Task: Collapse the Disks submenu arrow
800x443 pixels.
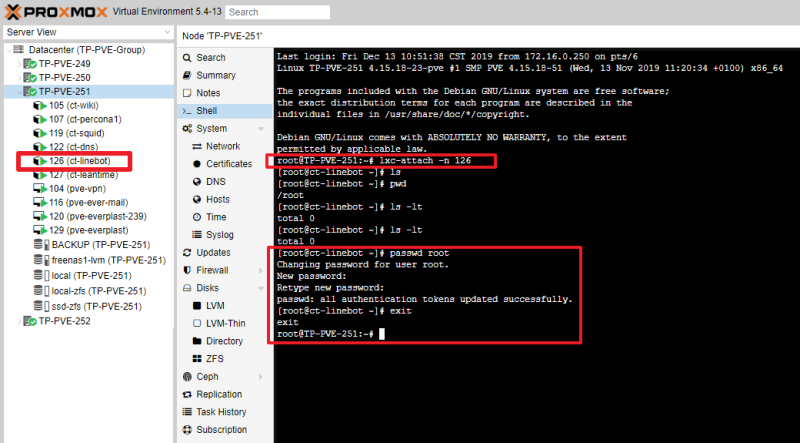Action: [x=261, y=288]
